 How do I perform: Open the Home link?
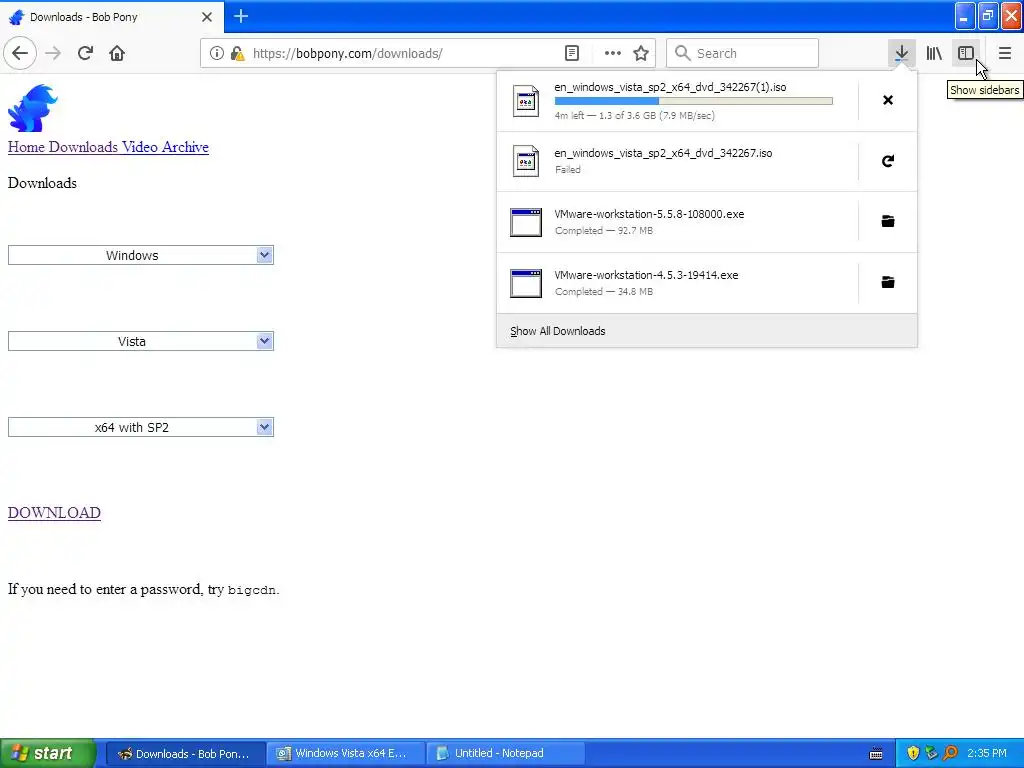pos(26,147)
